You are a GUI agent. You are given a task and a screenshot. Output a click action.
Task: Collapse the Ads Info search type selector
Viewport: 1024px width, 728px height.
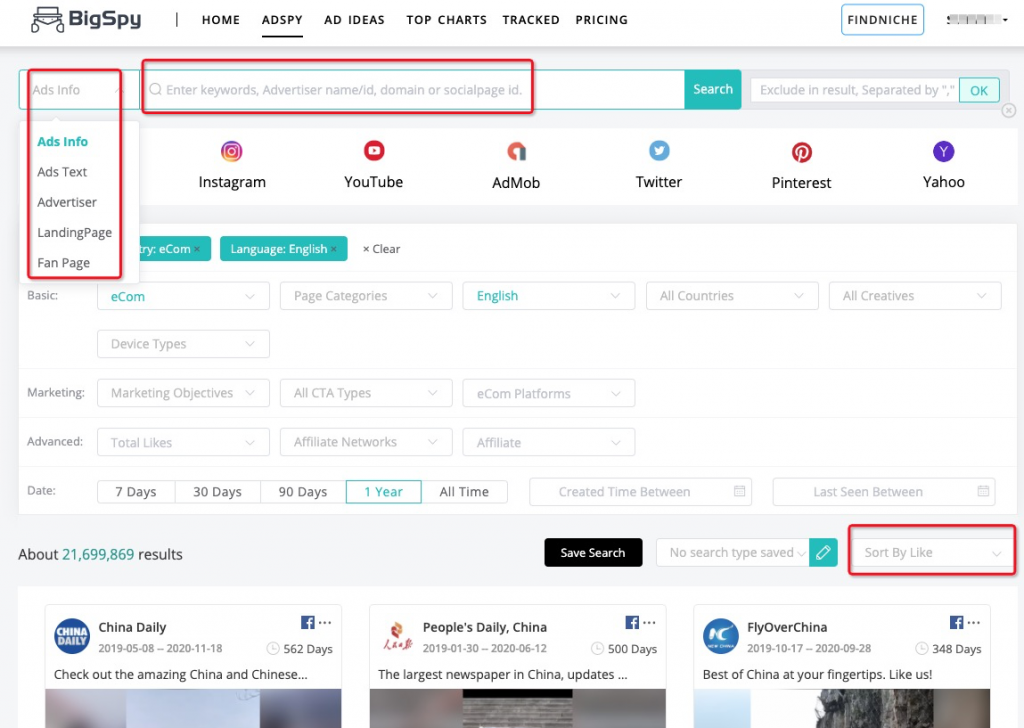[x=78, y=89]
